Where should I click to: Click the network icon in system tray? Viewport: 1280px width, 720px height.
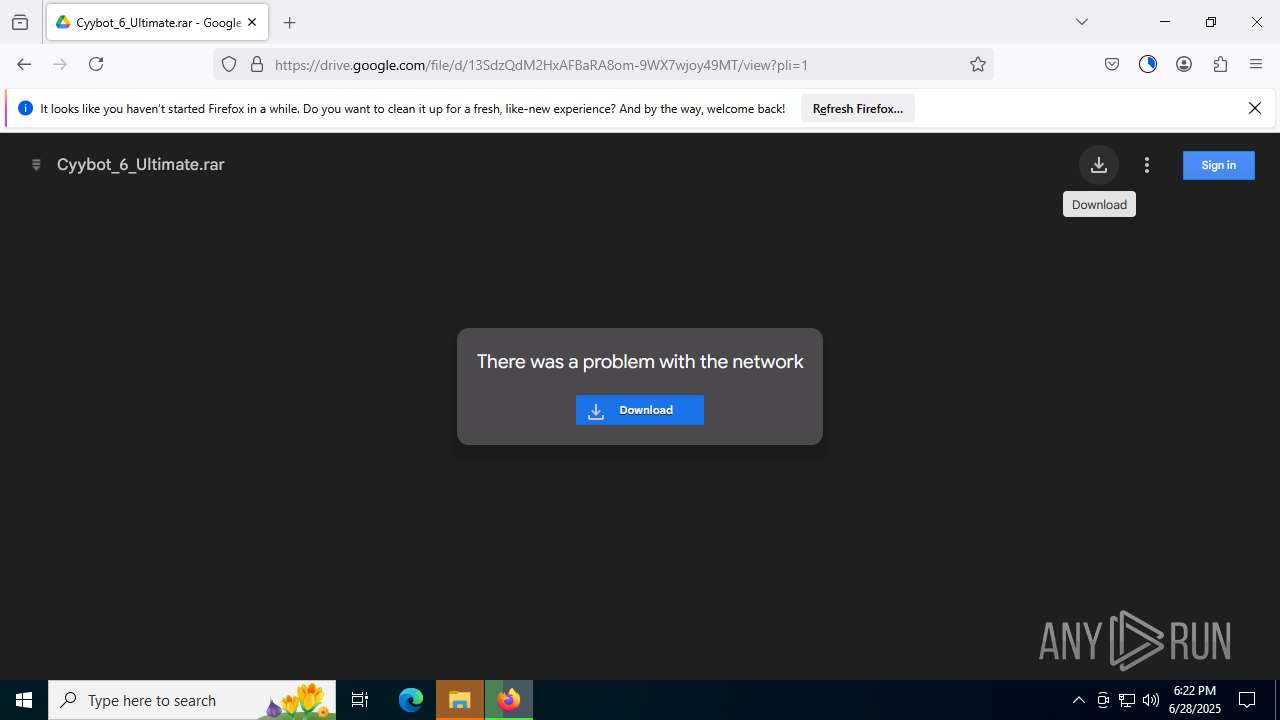tap(1127, 700)
